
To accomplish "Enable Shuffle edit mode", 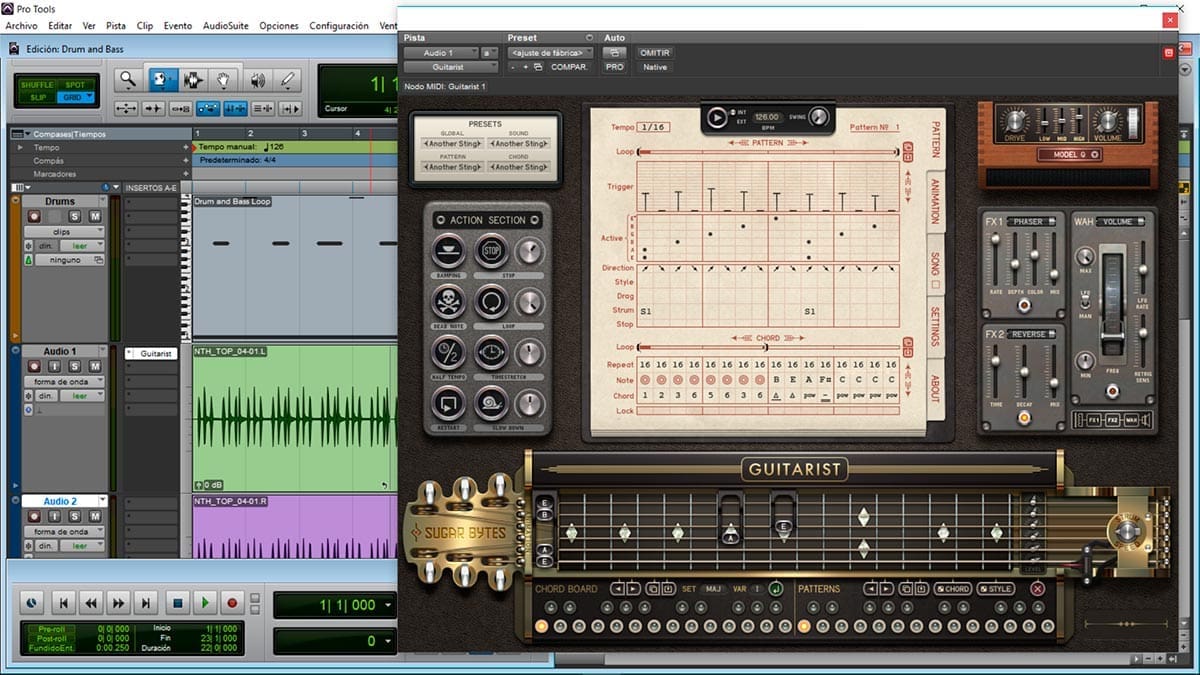I will [38, 85].
